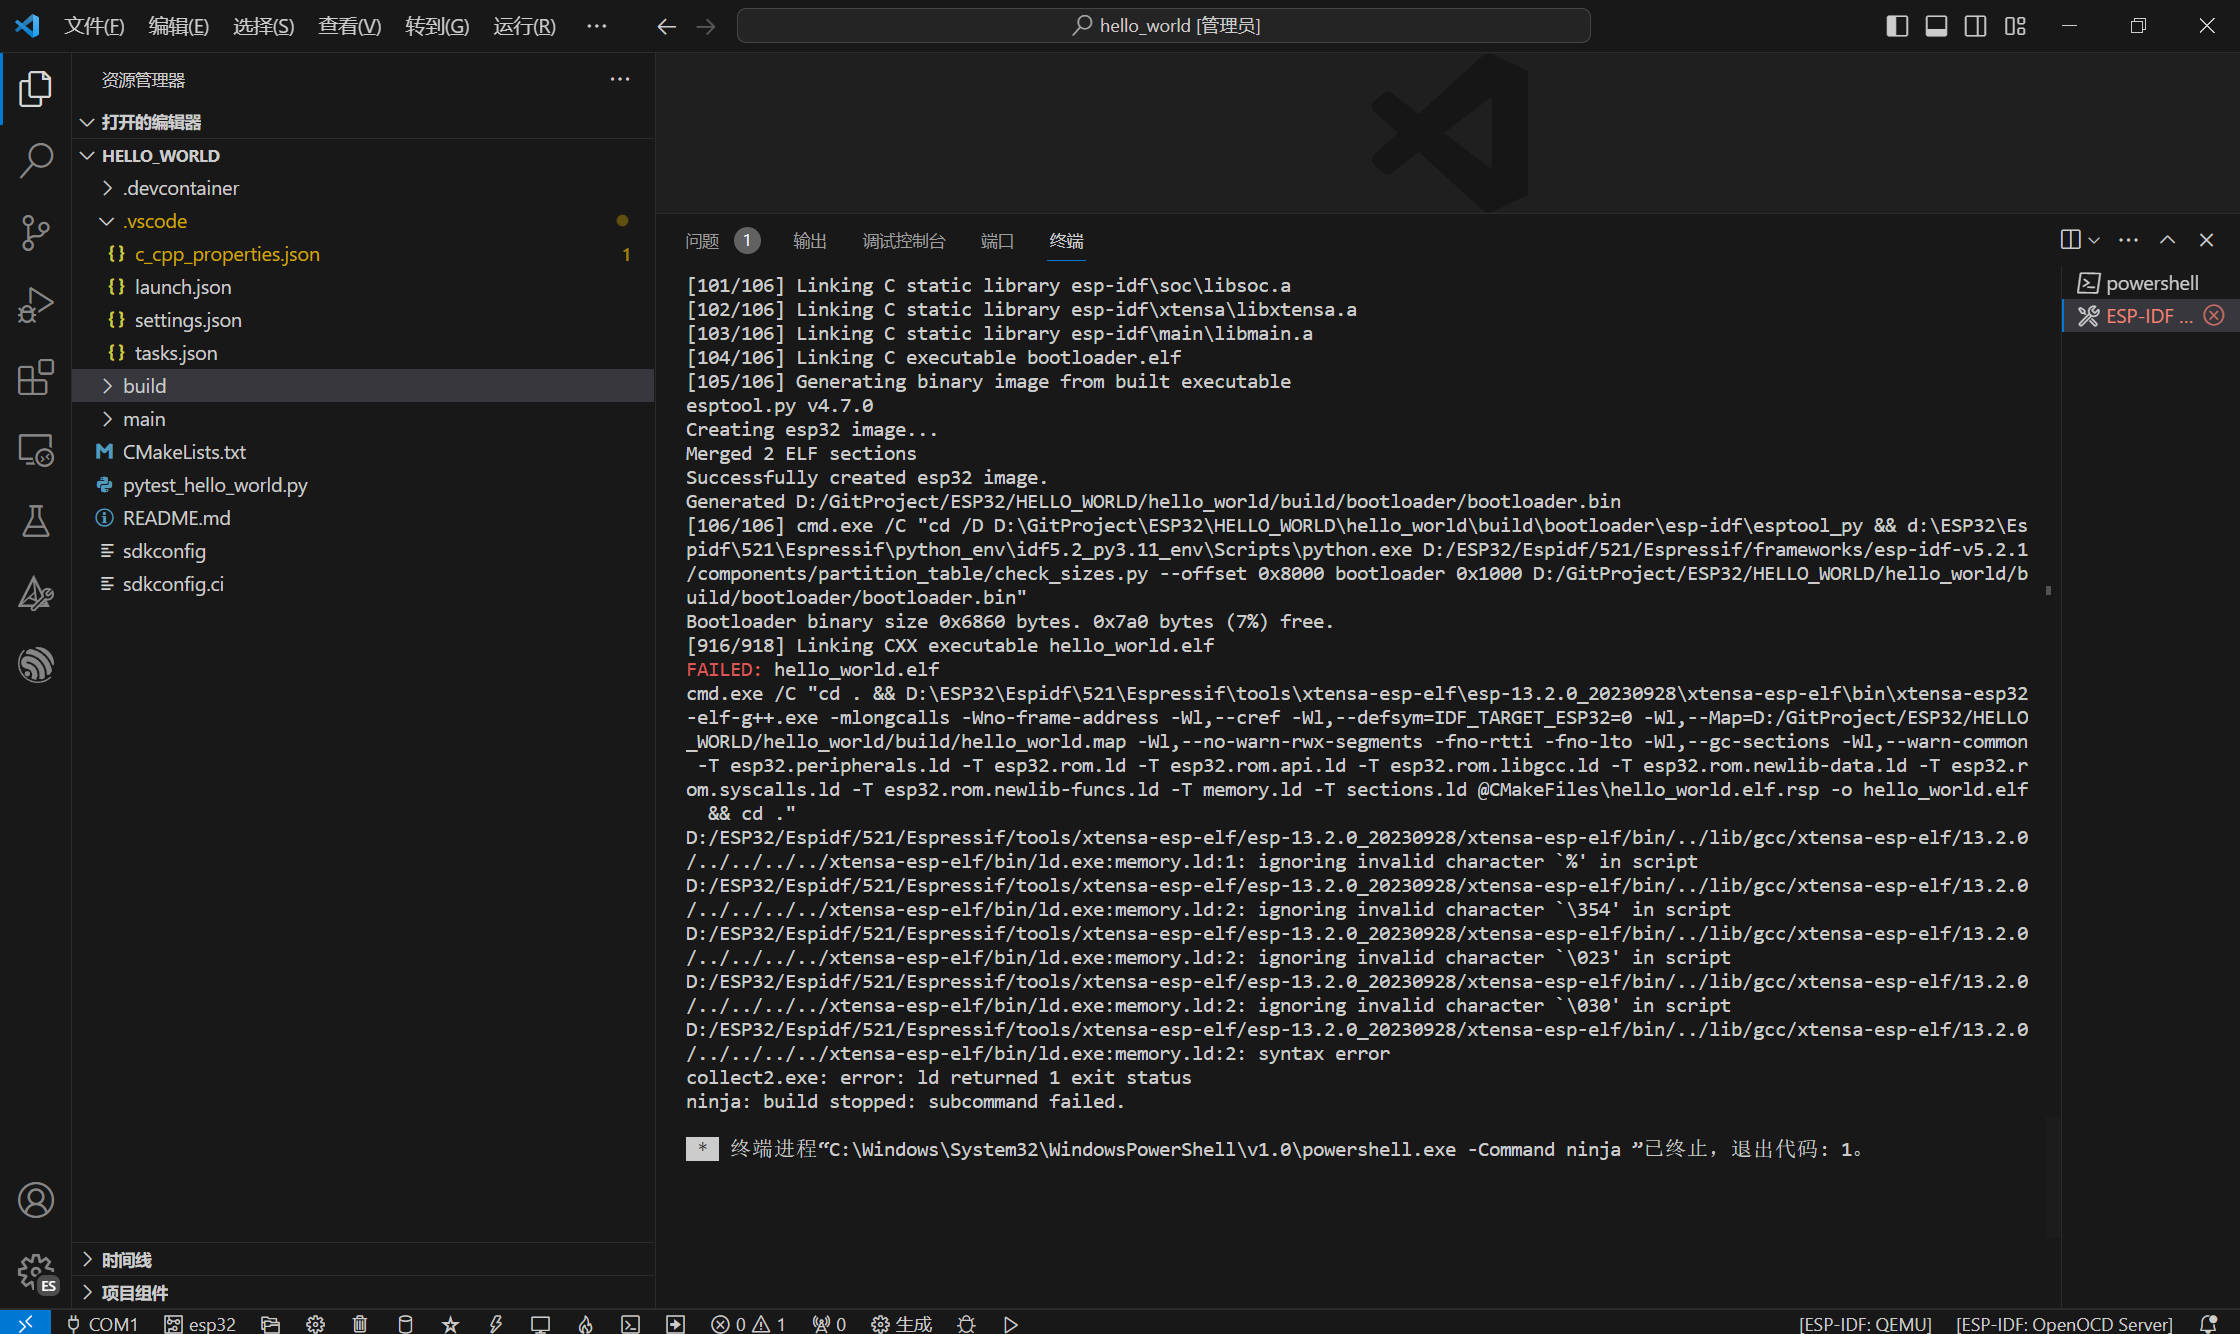
Task: Click the remote window indicator in status bar
Action: (24, 1323)
